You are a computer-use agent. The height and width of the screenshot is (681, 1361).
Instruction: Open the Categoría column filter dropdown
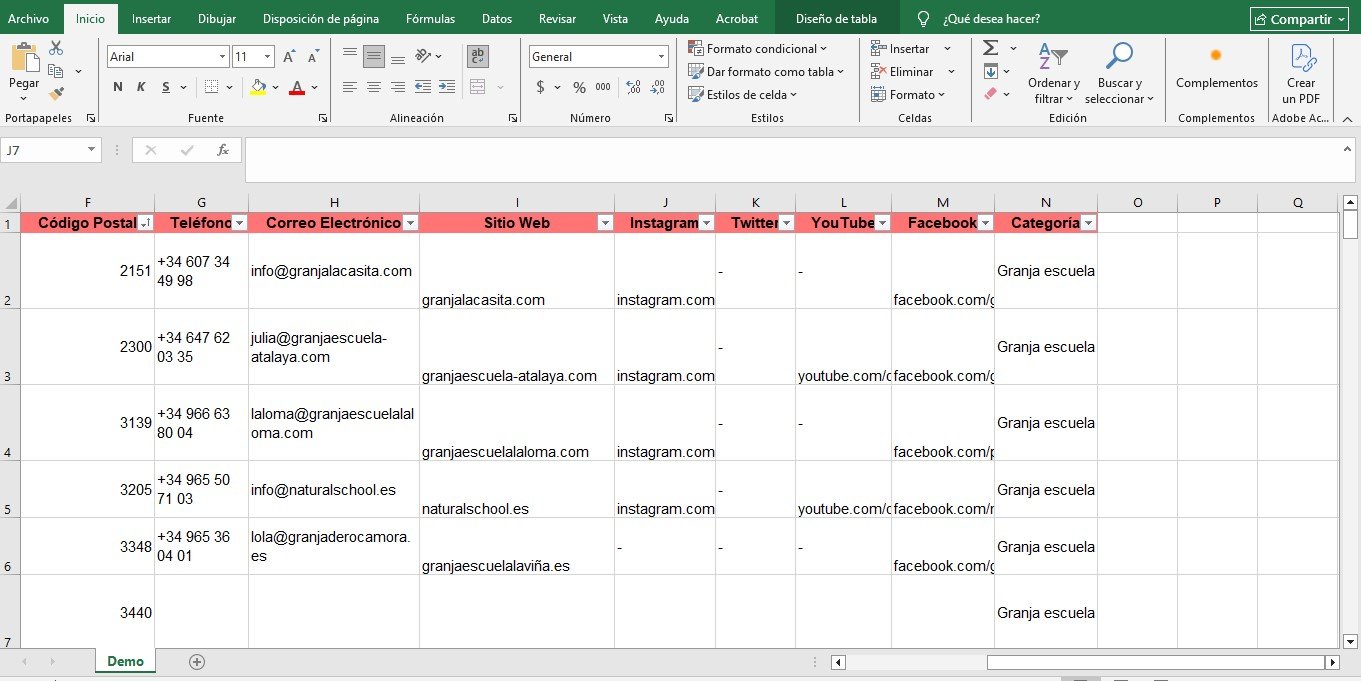[1088, 223]
